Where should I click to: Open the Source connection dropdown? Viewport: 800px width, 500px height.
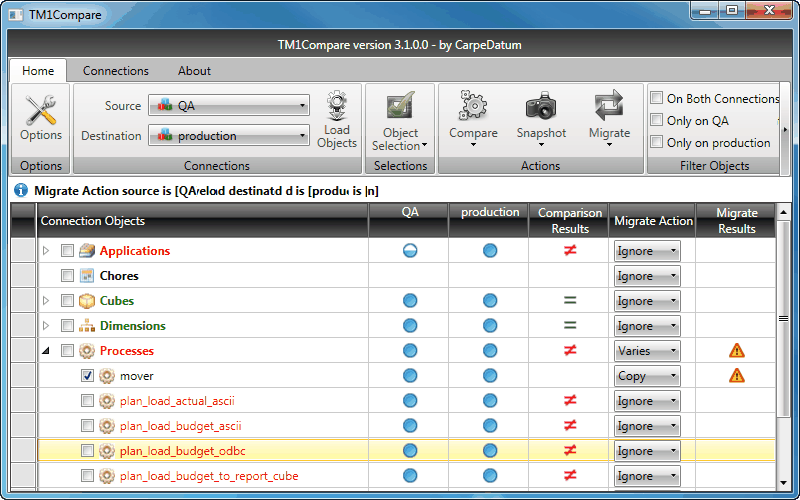click(229, 106)
